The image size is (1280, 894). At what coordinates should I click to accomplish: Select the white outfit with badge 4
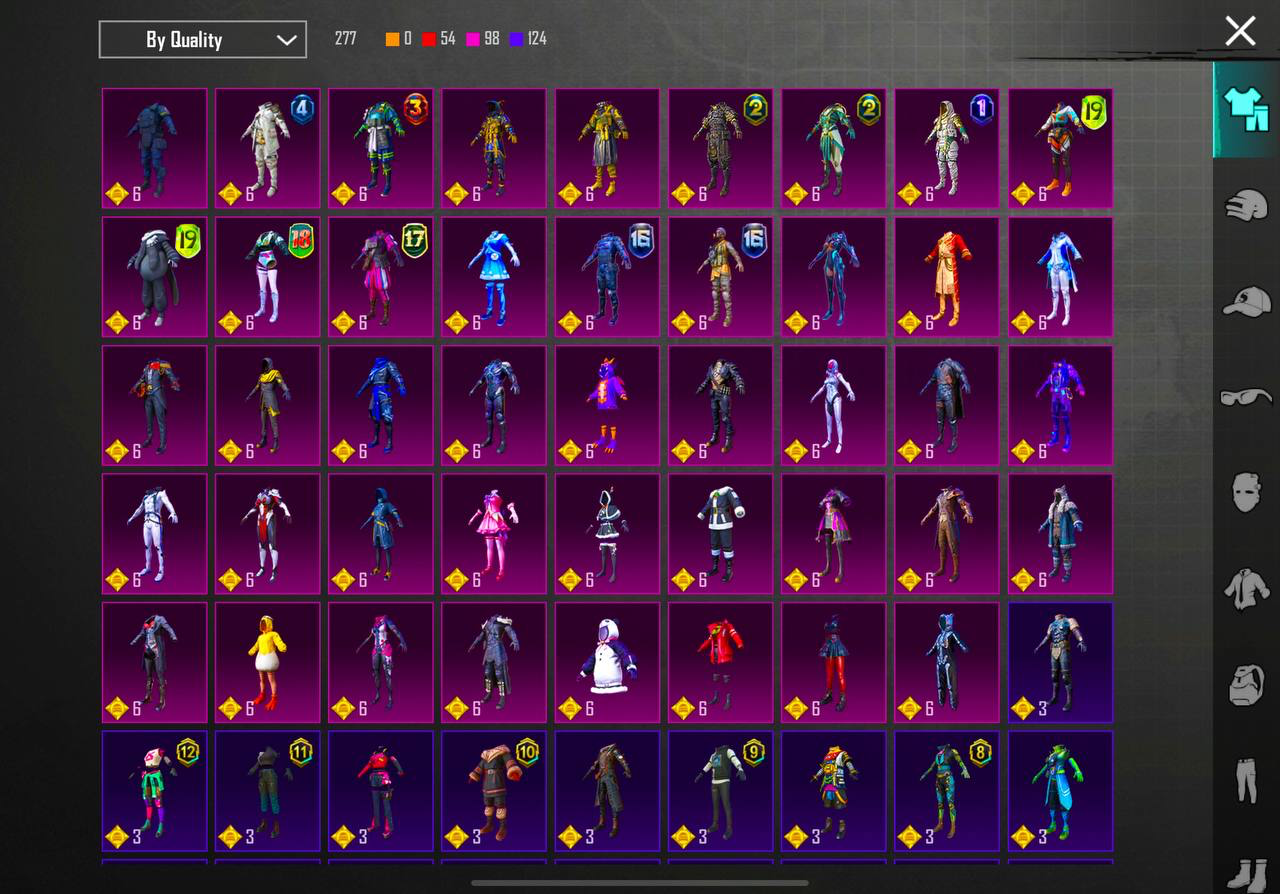[268, 148]
